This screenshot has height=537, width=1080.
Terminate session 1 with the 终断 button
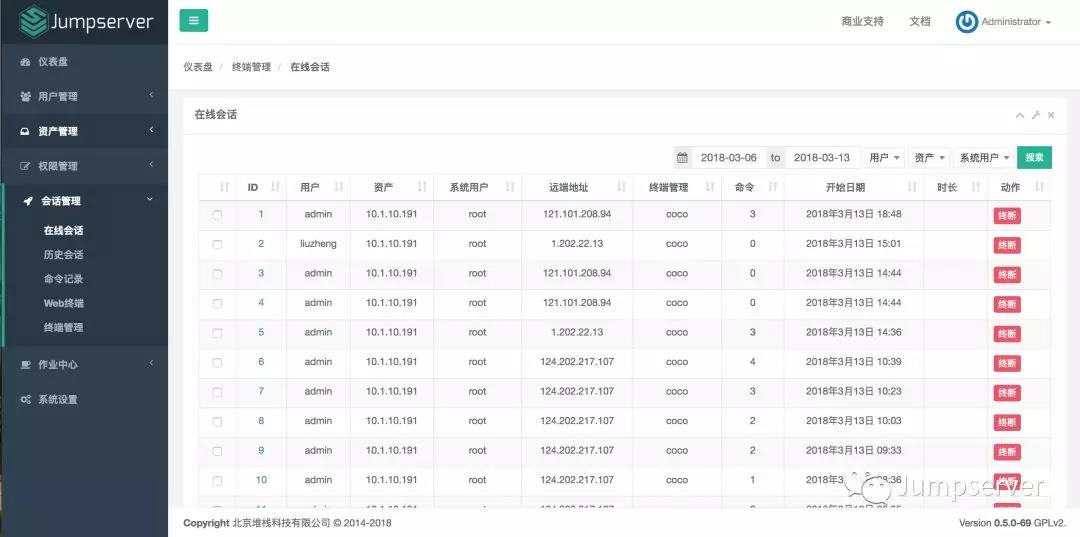pyautogui.click(x=1006, y=215)
